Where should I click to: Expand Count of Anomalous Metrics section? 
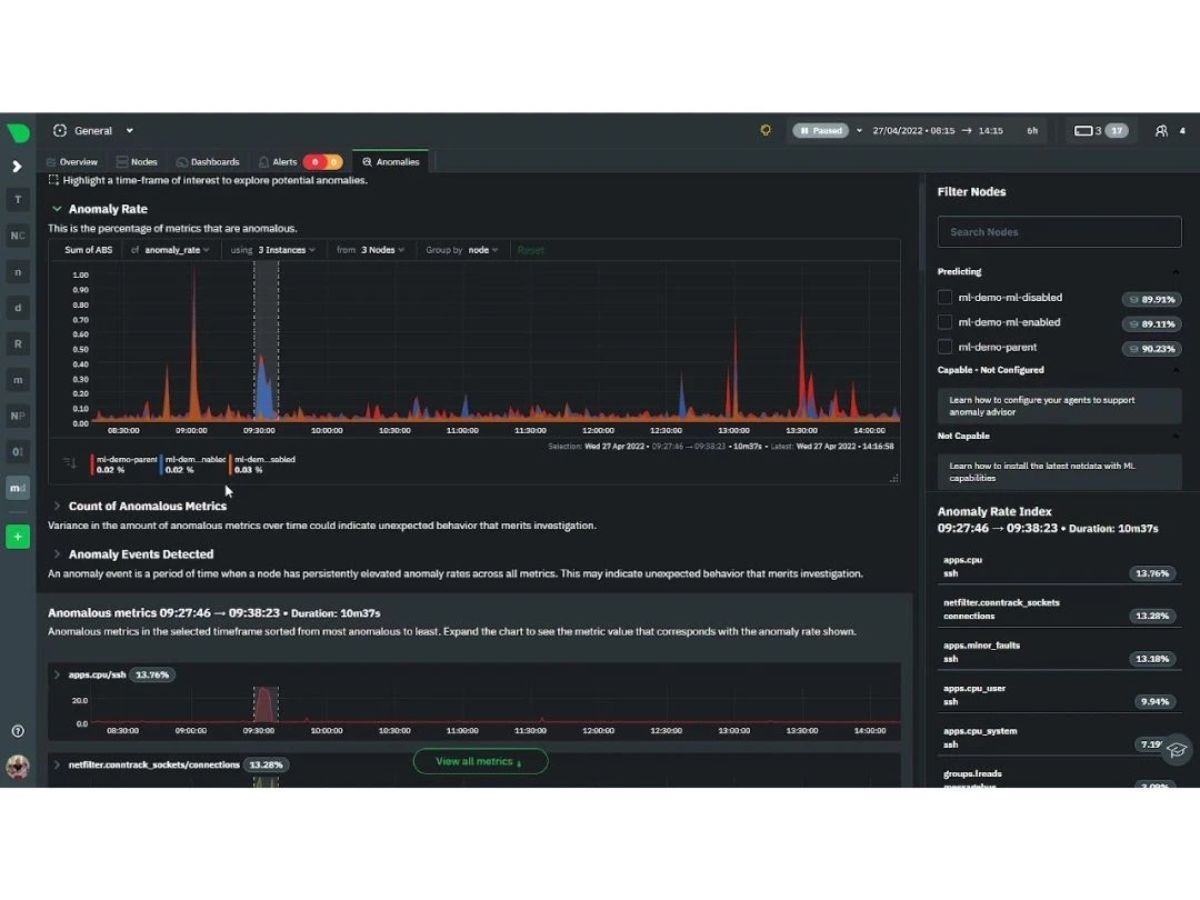57,506
